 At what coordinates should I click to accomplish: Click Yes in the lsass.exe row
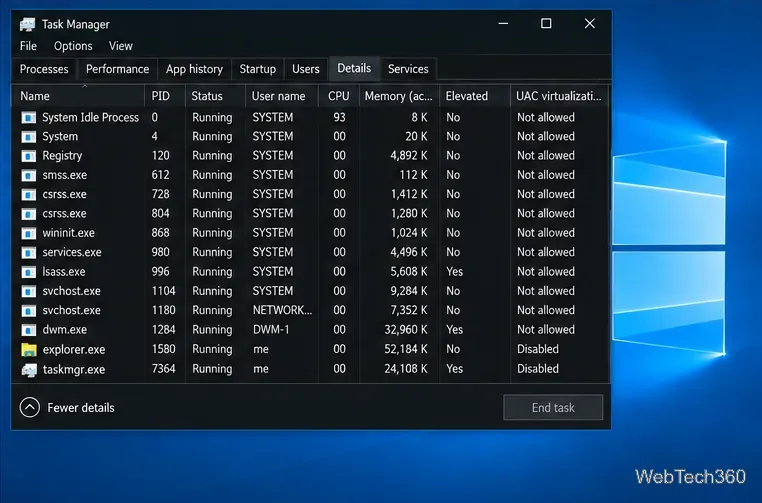pyautogui.click(x=454, y=272)
